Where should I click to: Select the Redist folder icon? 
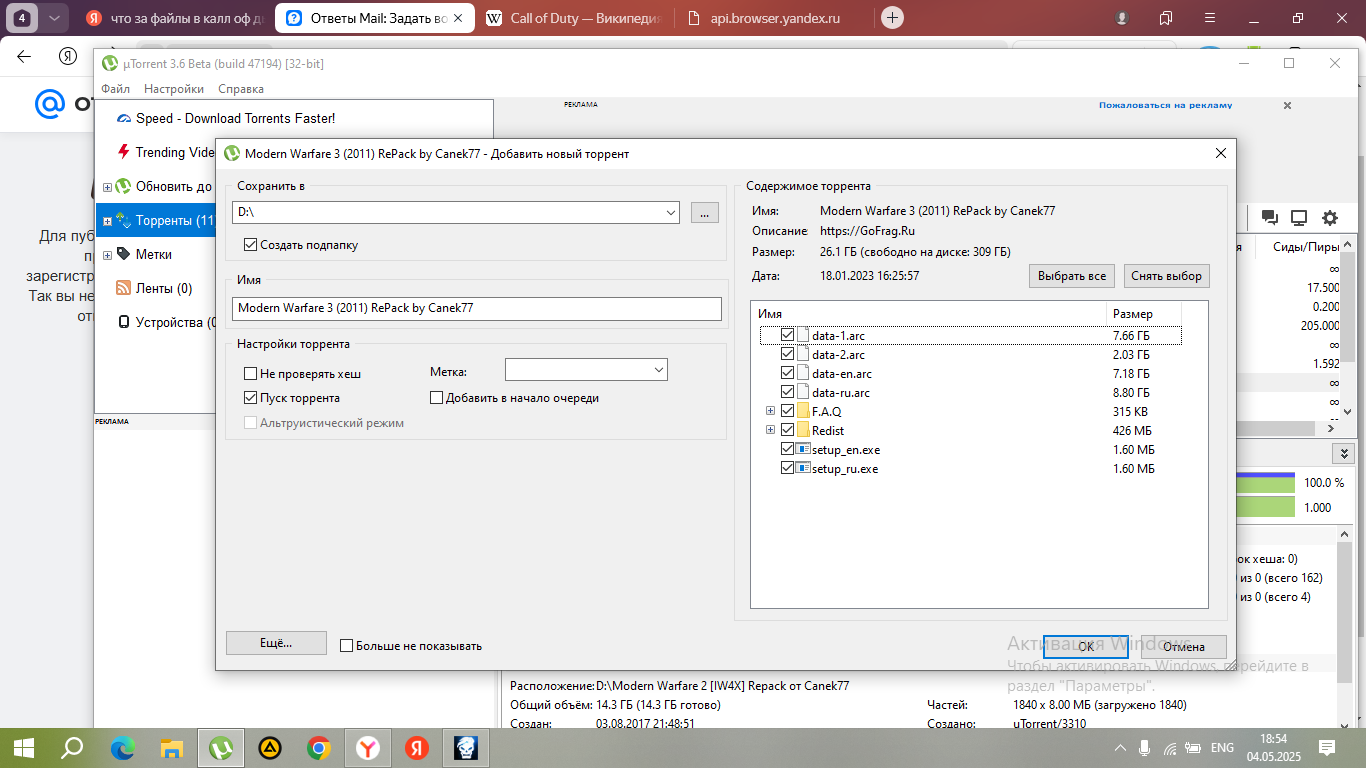pyautogui.click(x=802, y=430)
